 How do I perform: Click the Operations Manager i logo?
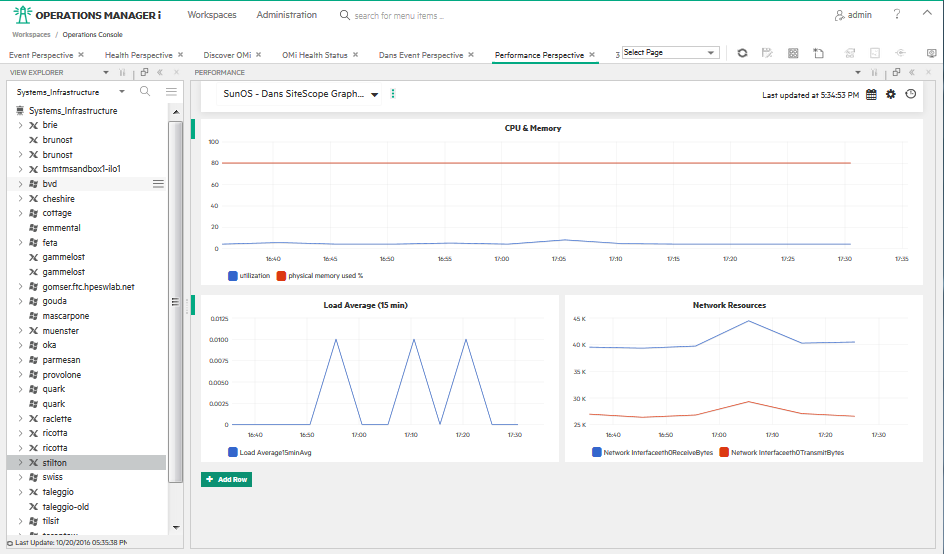tap(87, 15)
